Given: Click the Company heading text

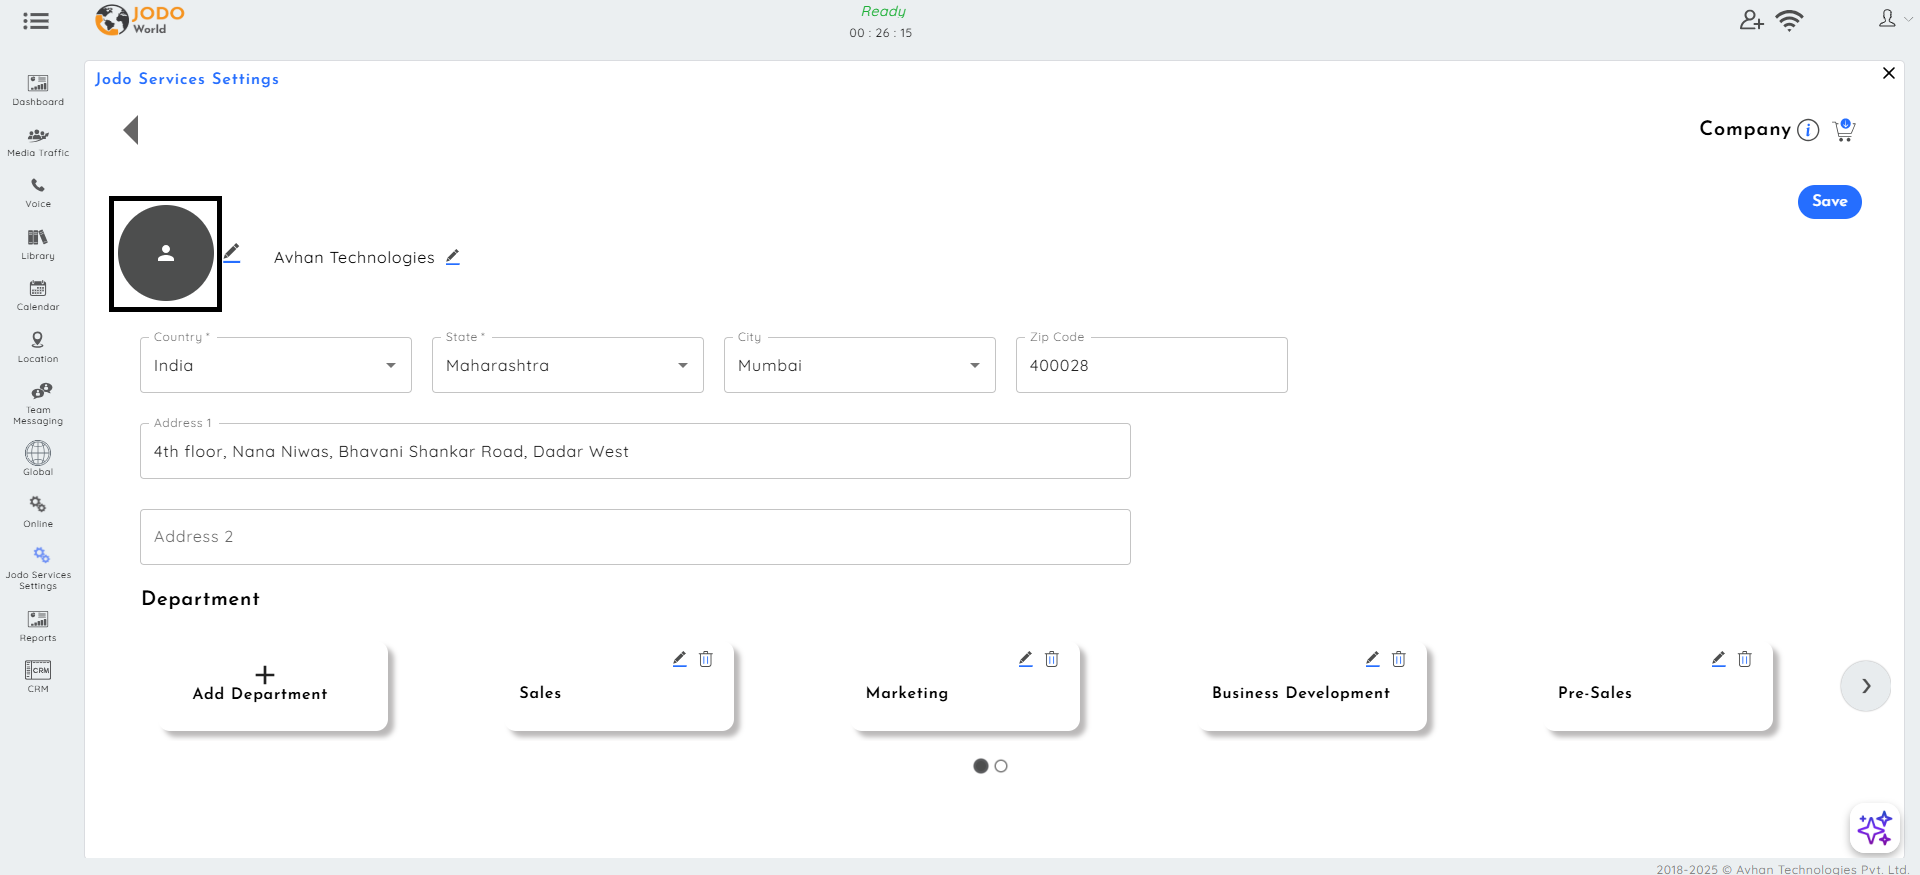Looking at the screenshot, I should [1745, 129].
